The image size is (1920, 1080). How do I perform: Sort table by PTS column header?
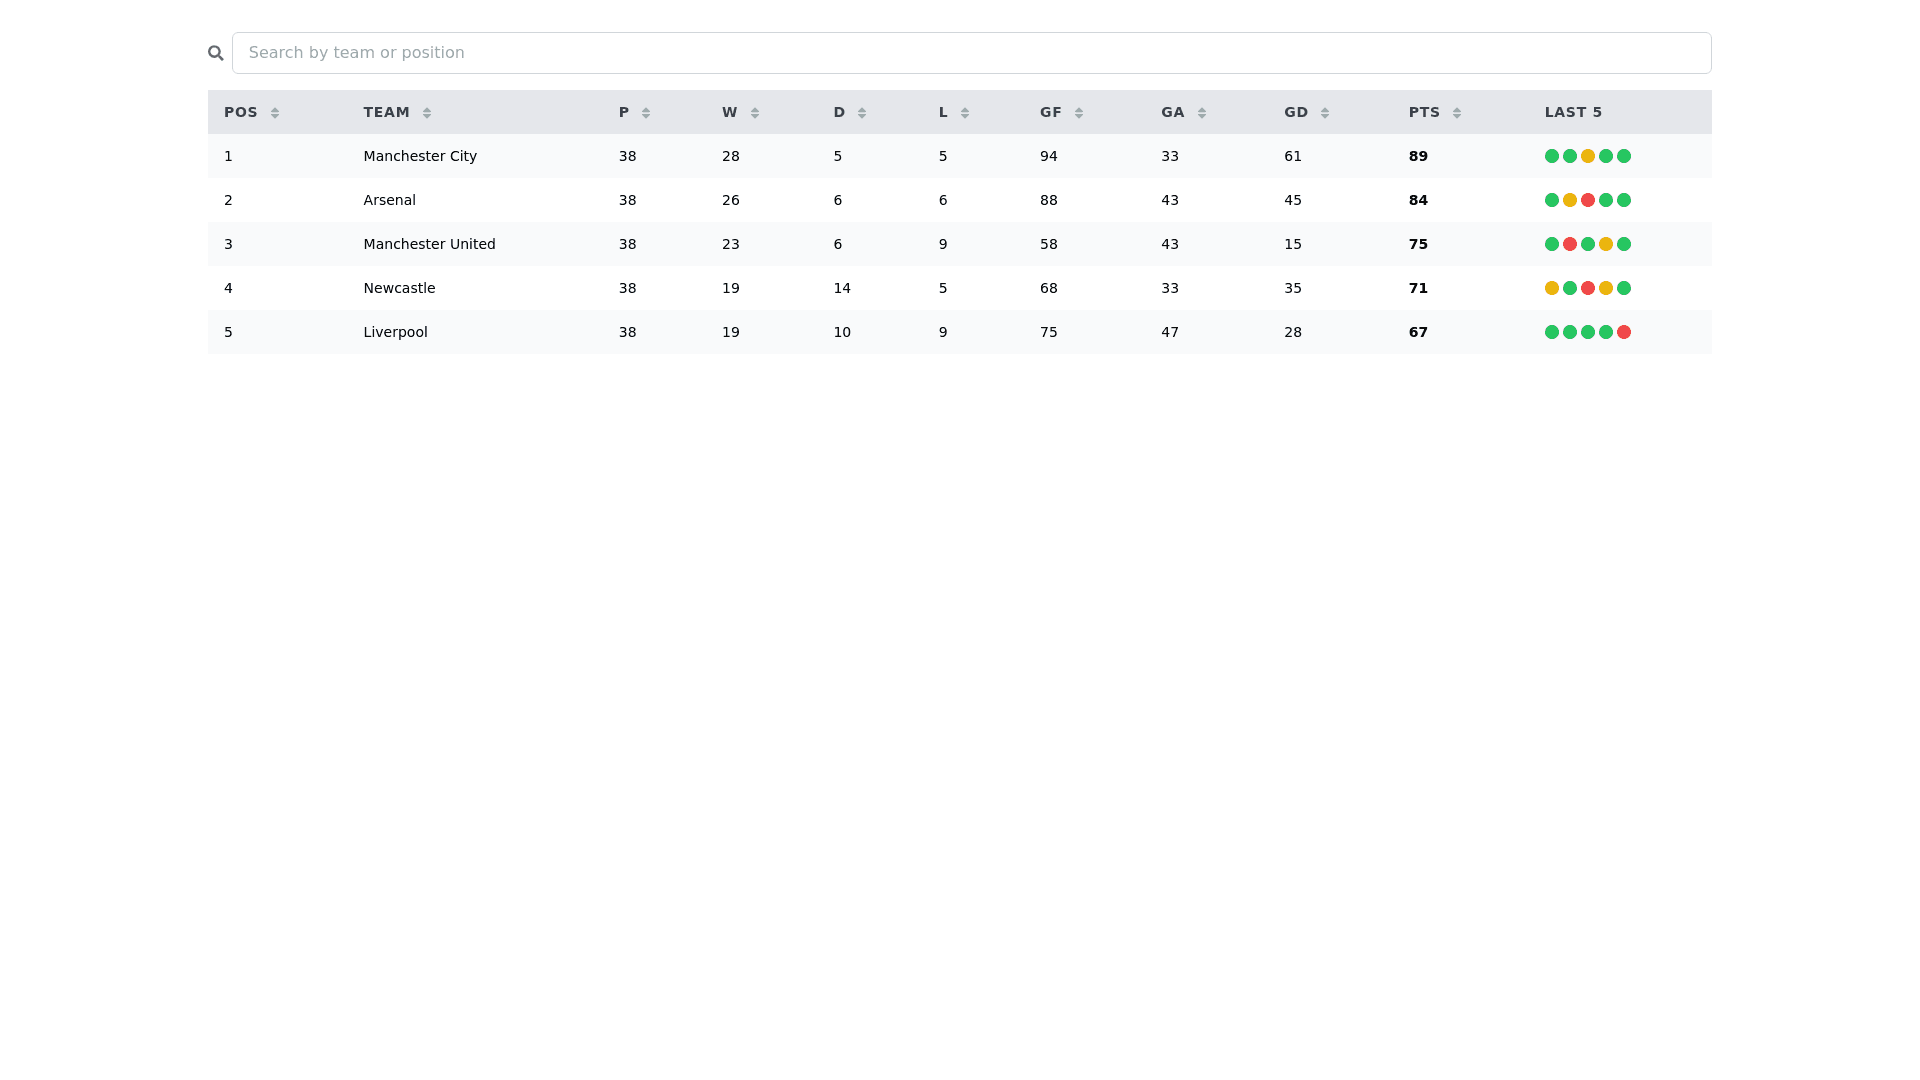tap(1424, 112)
